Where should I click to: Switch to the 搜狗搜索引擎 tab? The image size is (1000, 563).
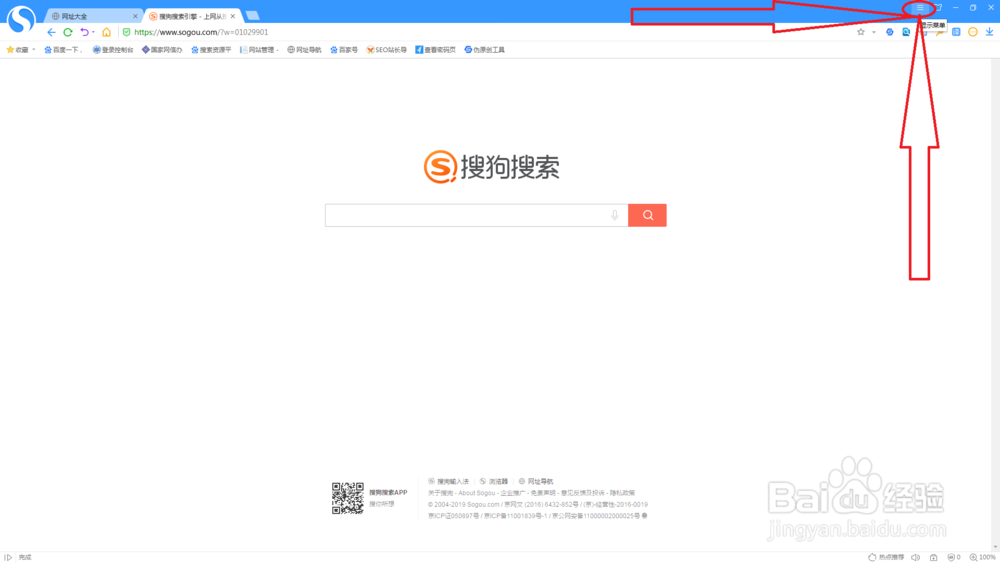[191, 16]
